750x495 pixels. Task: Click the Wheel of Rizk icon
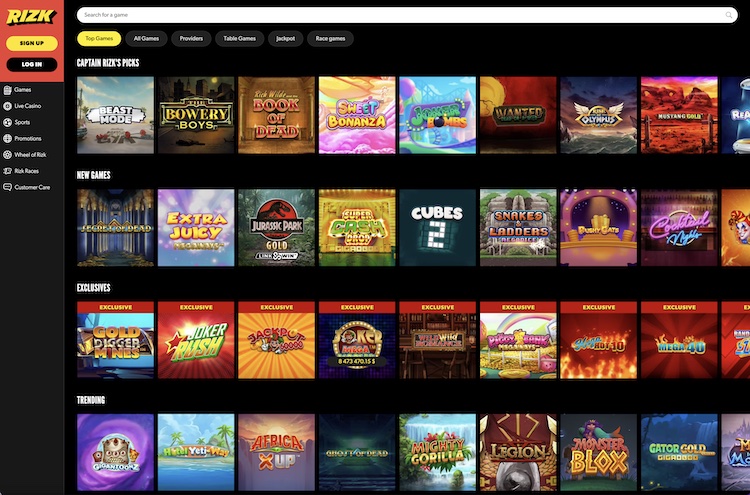tap(7, 155)
